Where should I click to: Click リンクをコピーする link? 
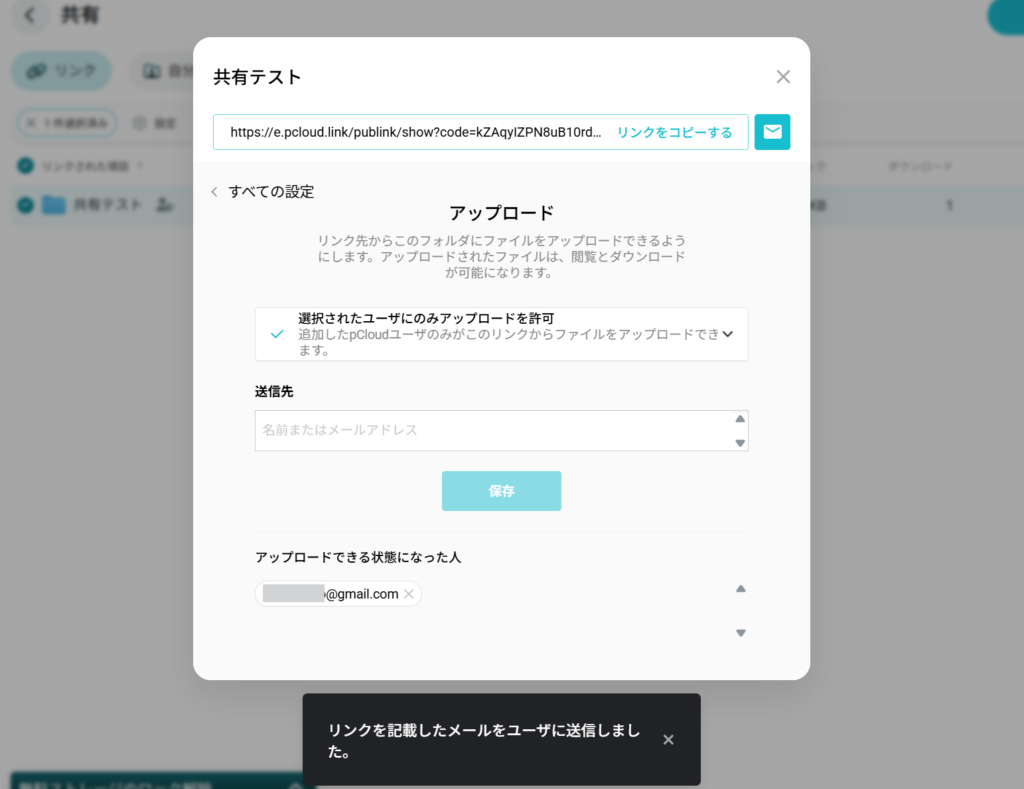[674, 132]
